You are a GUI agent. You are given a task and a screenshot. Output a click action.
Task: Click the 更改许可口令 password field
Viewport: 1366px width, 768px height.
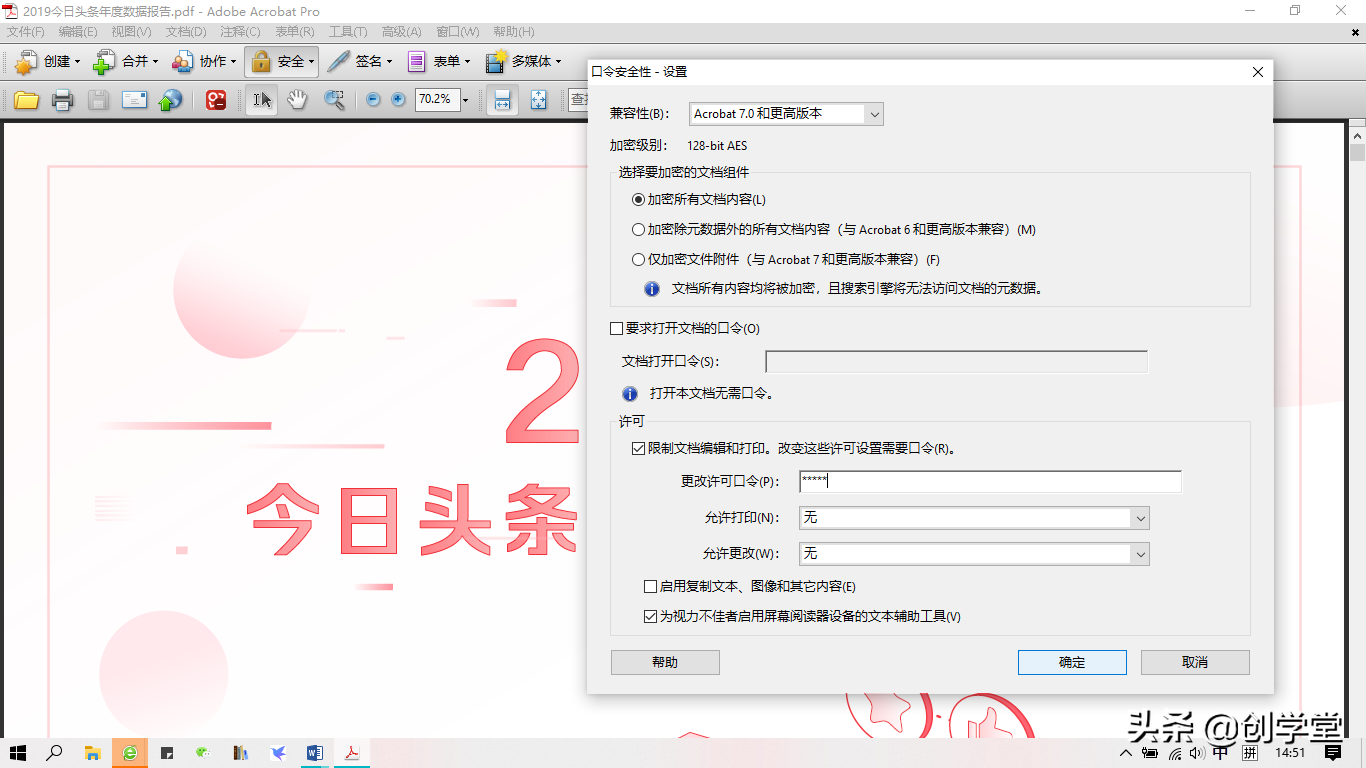pyautogui.click(x=990, y=482)
